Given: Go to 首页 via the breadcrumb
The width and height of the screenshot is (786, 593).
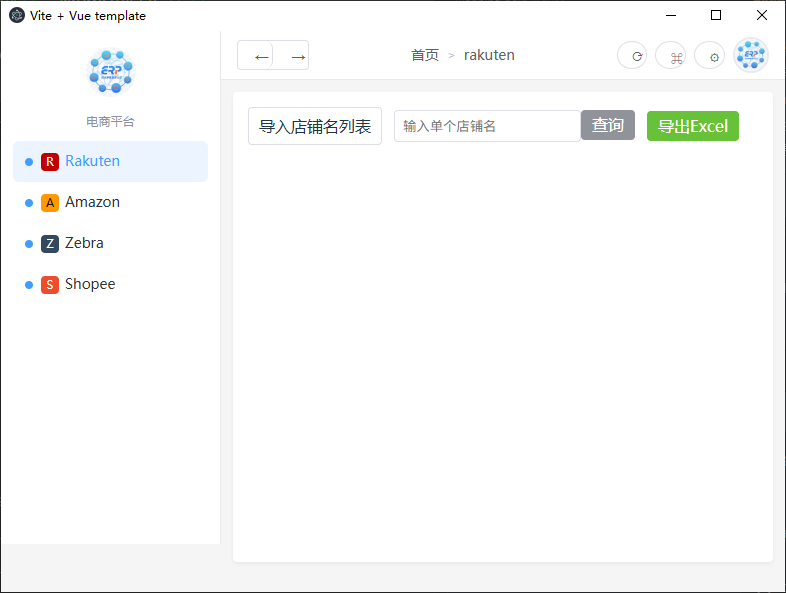Looking at the screenshot, I should pyautogui.click(x=425, y=55).
